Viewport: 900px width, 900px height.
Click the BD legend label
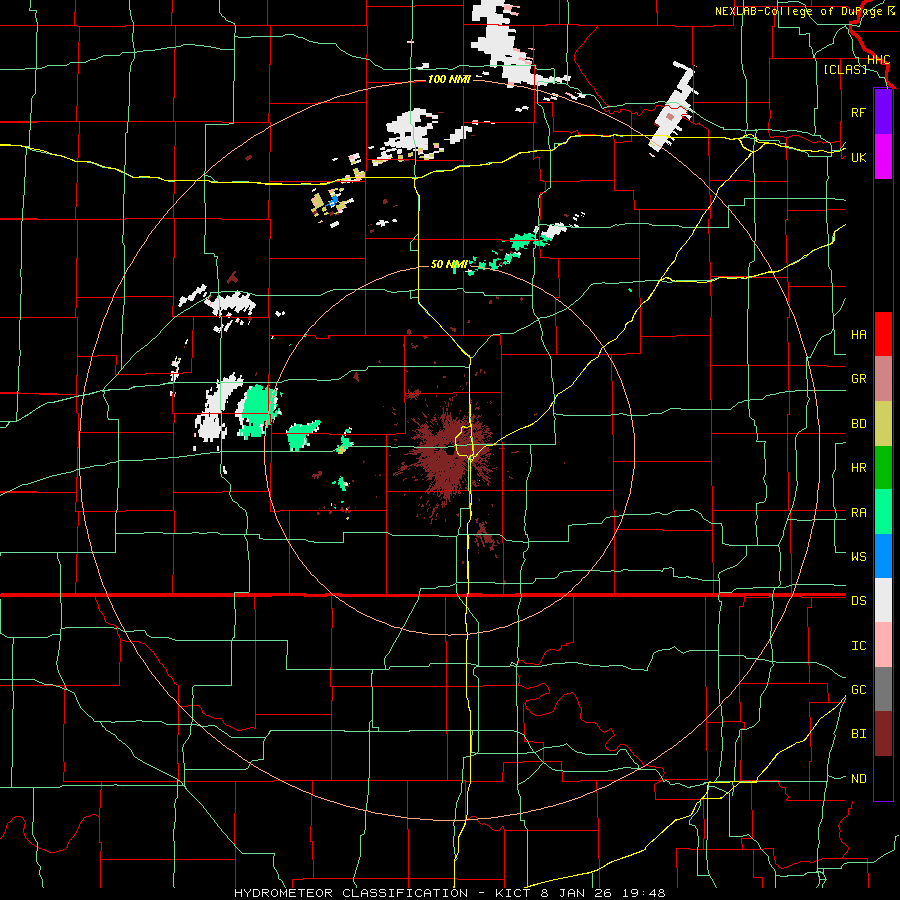[858, 424]
